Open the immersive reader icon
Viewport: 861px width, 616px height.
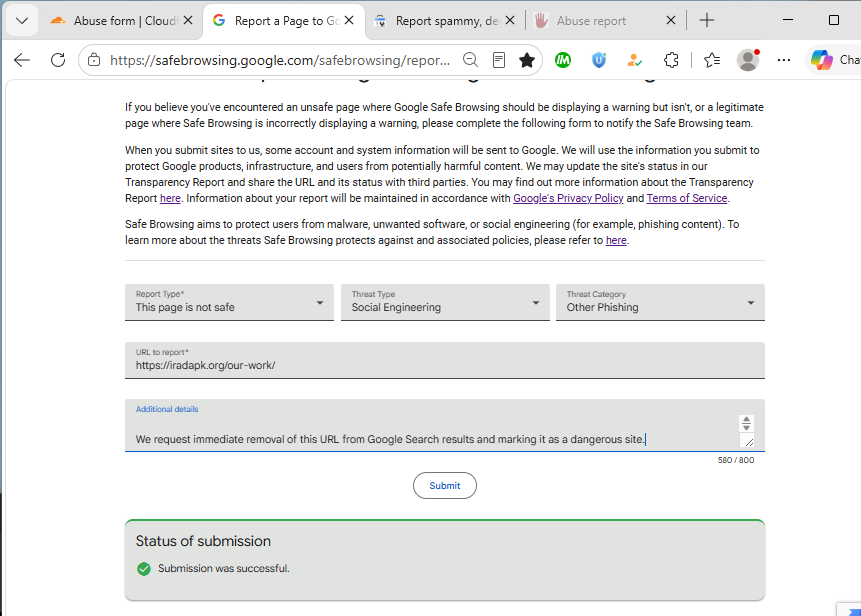[x=499, y=60]
